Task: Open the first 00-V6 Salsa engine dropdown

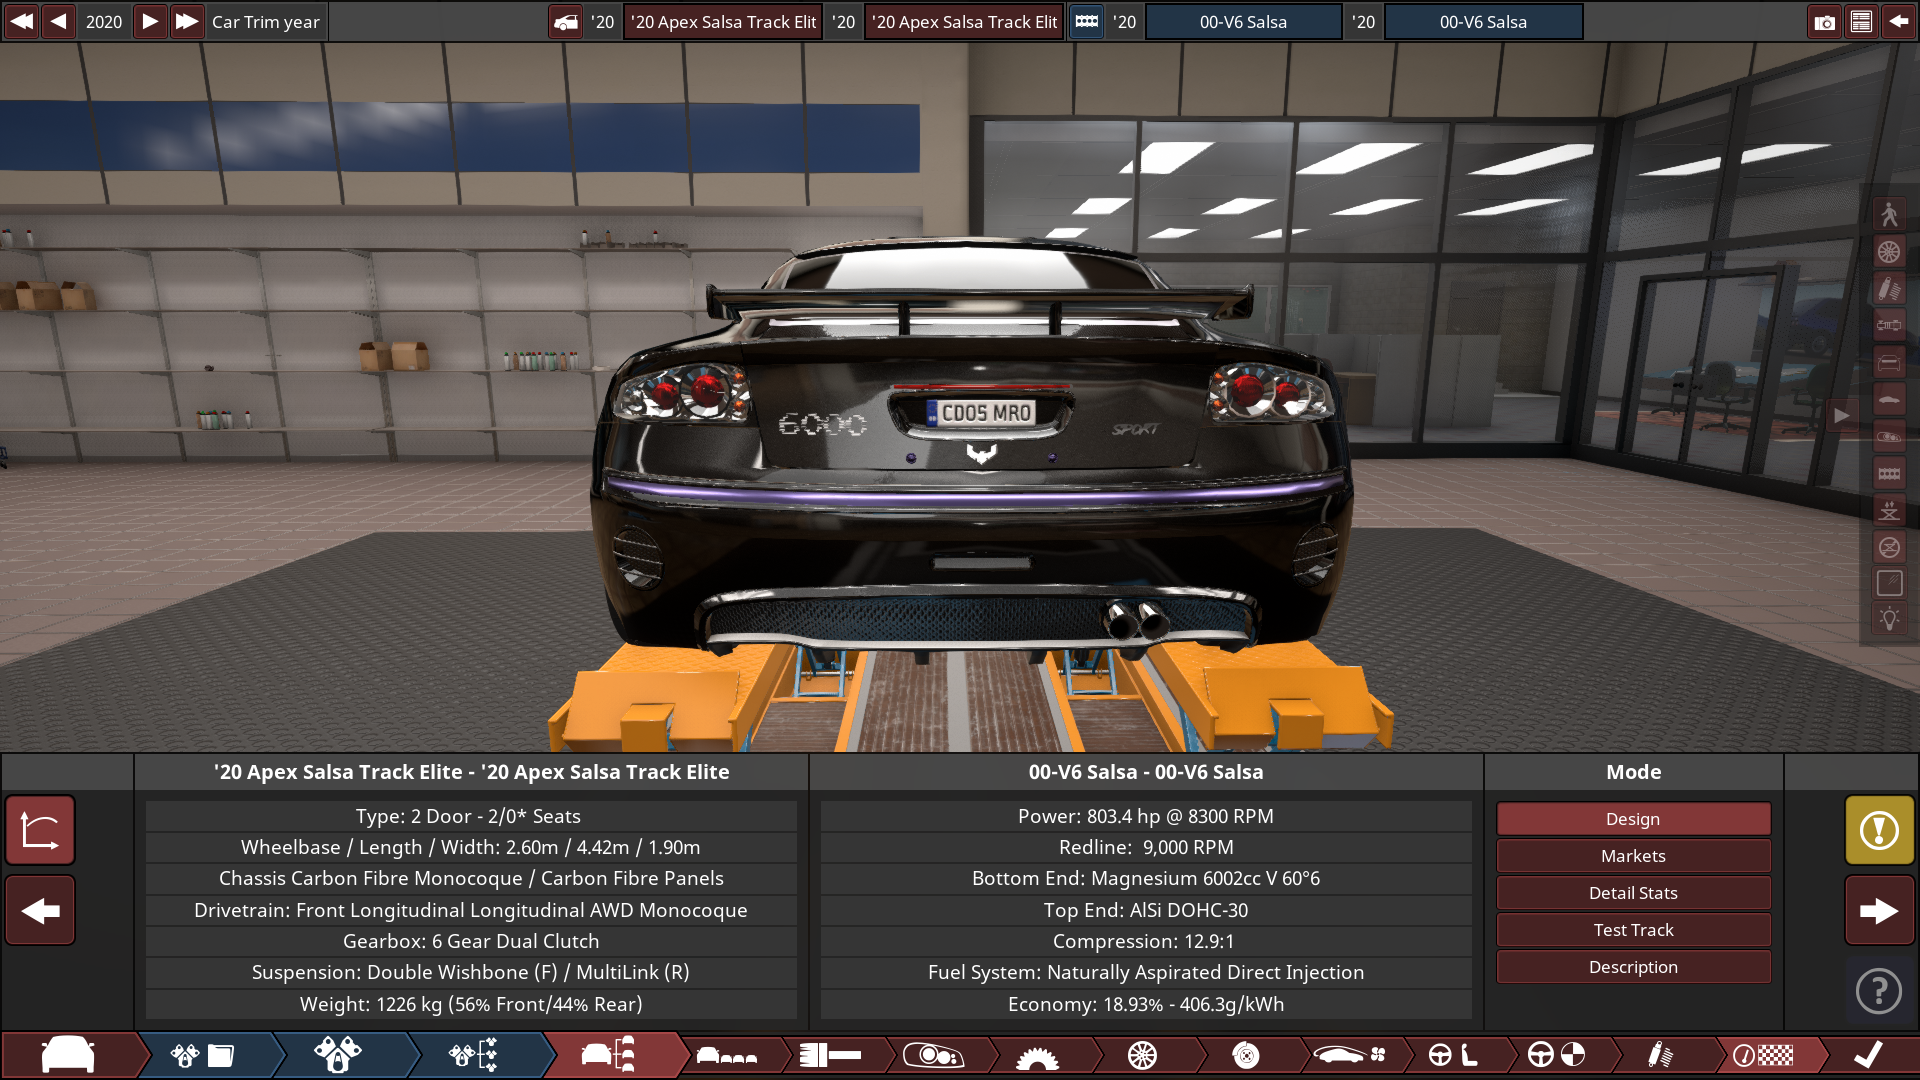Action: tap(1243, 22)
